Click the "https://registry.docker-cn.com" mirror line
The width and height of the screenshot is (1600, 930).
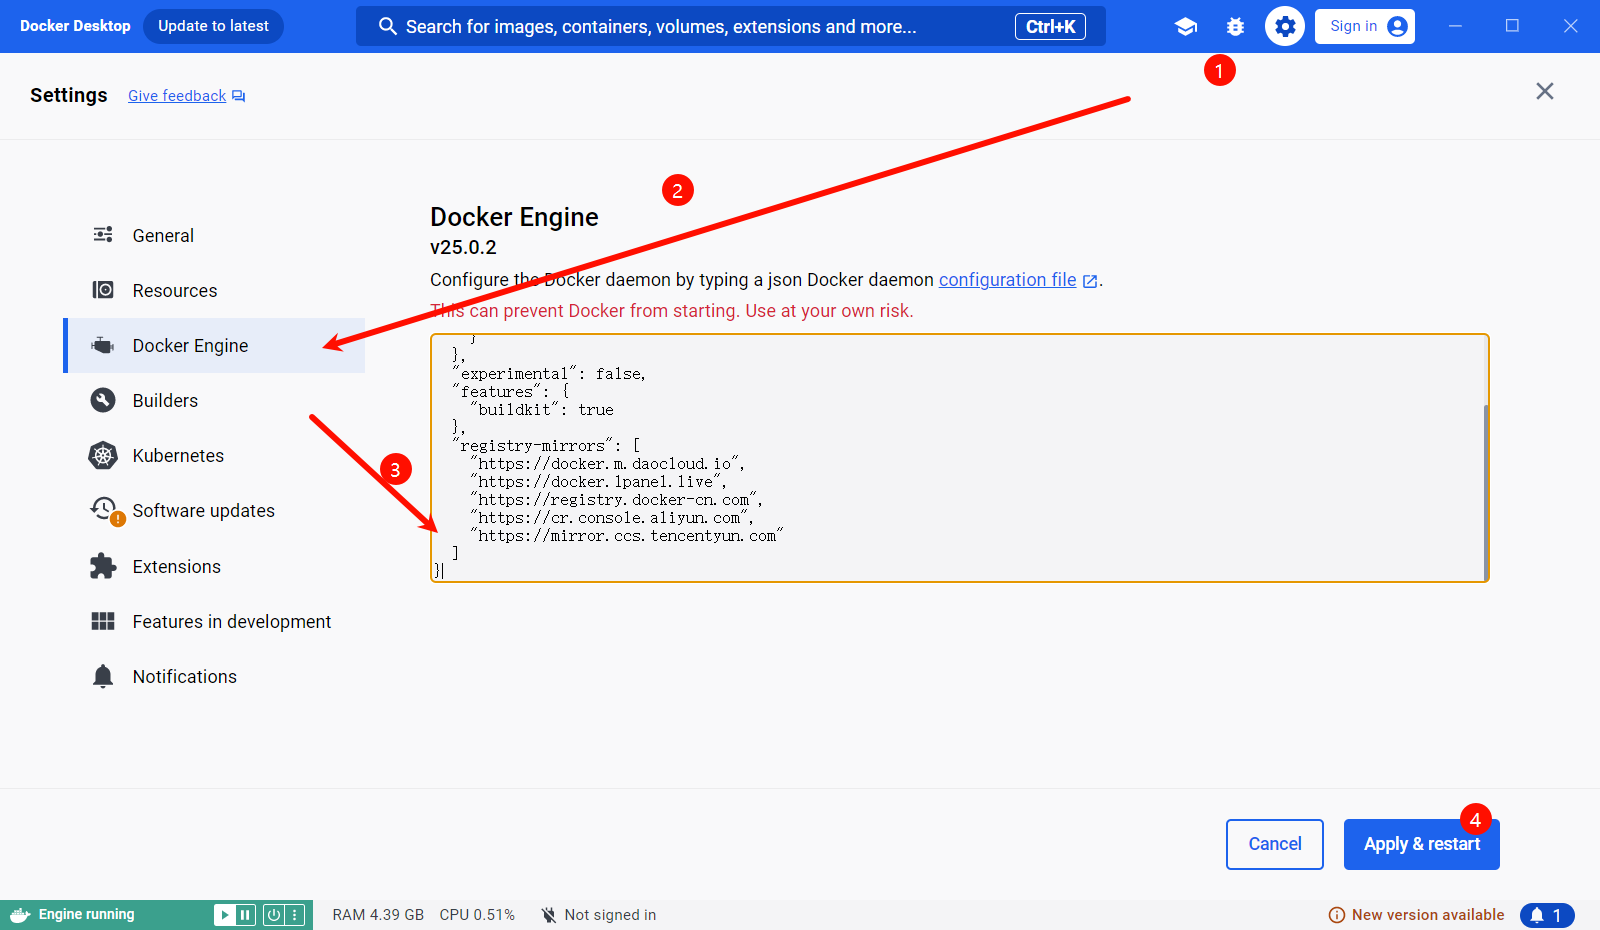616,500
